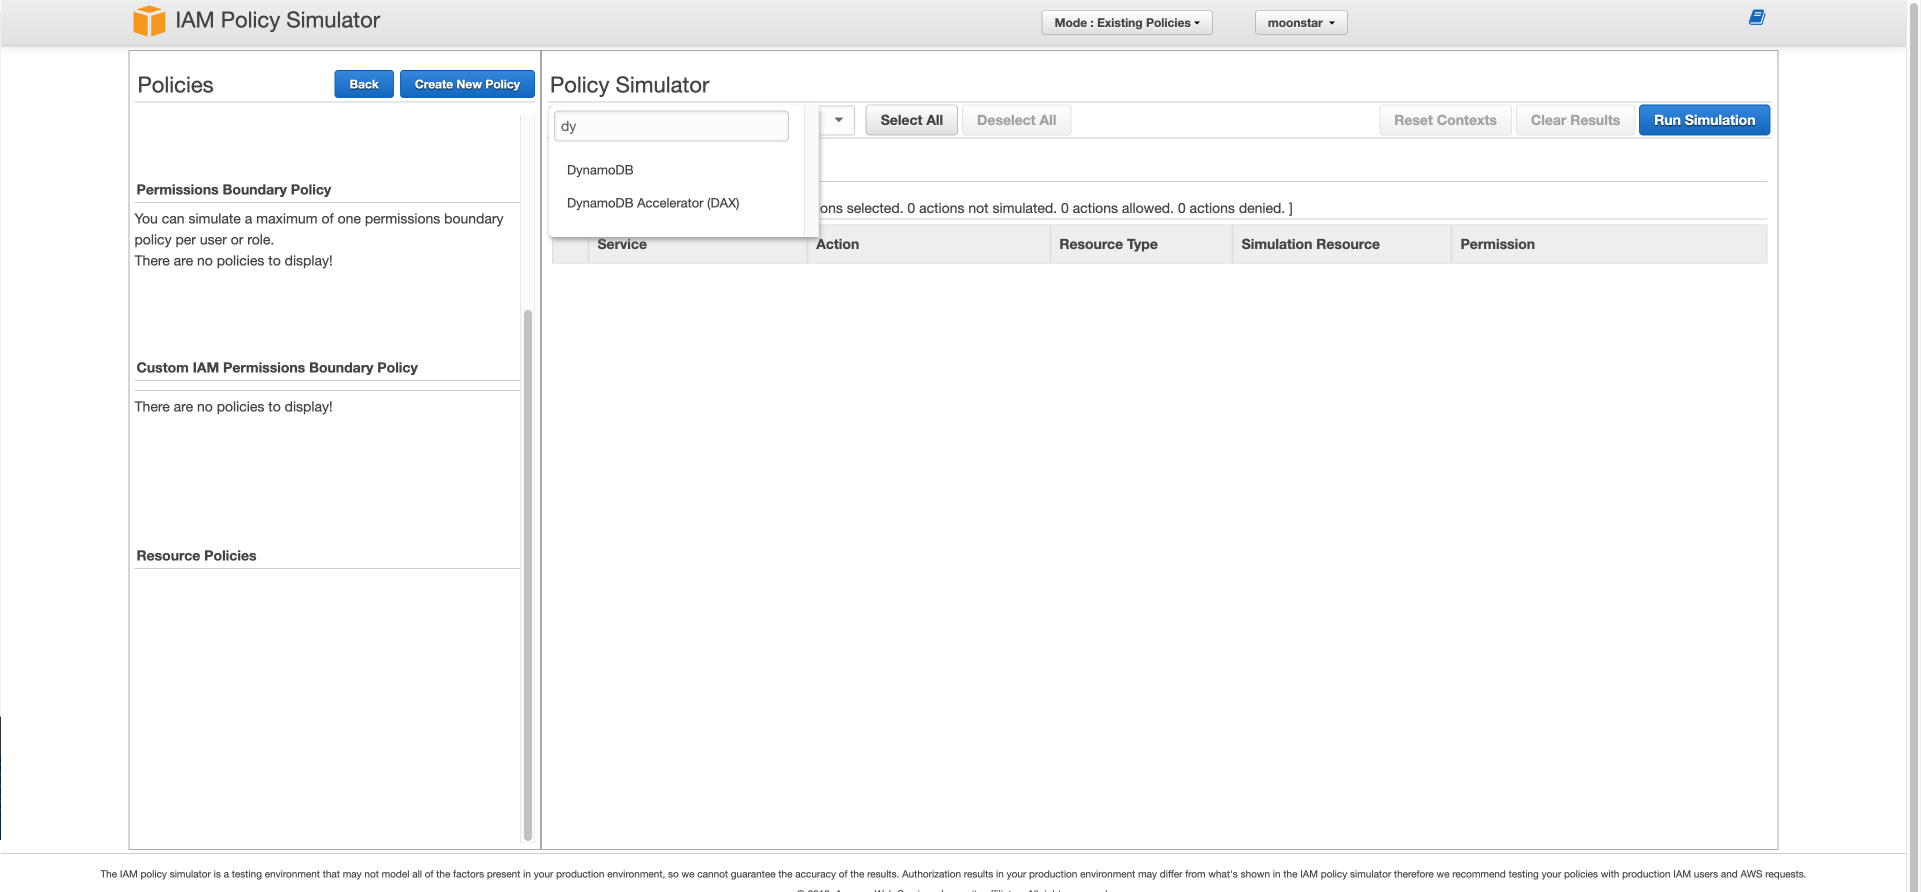The height and width of the screenshot is (892, 1921).
Task: Click the IAM Policy Simulator title
Action: click(277, 20)
